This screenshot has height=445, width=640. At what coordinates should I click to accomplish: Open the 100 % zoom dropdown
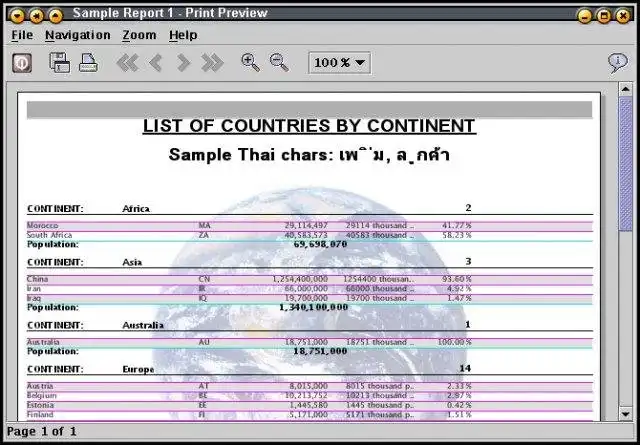pyautogui.click(x=340, y=62)
